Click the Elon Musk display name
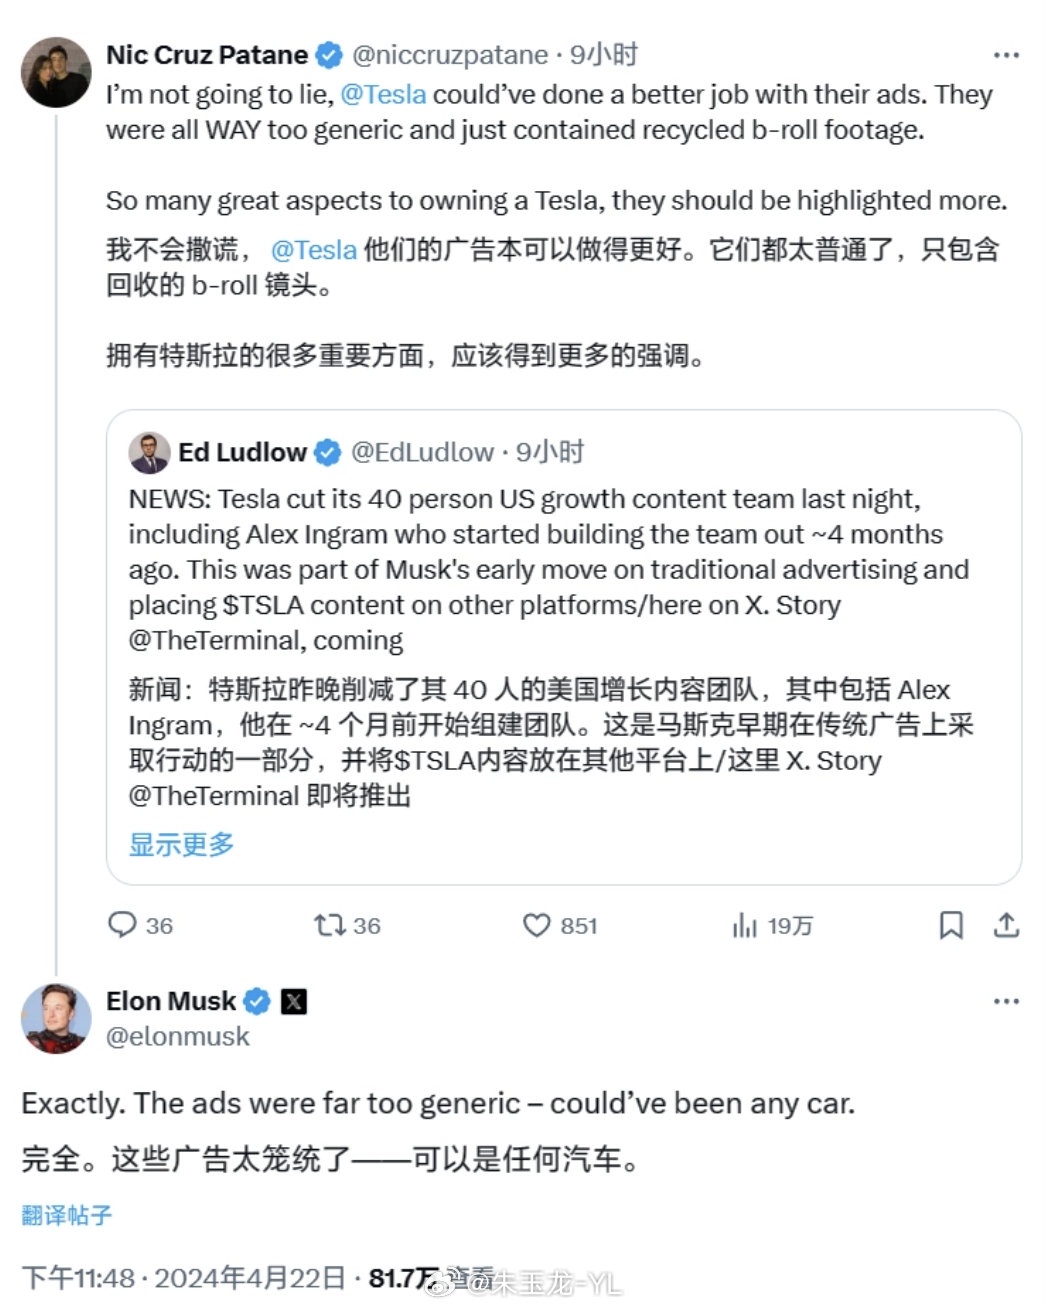Image resolution: width=1048 pixels, height=1308 pixels. pyautogui.click(x=171, y=1001)
